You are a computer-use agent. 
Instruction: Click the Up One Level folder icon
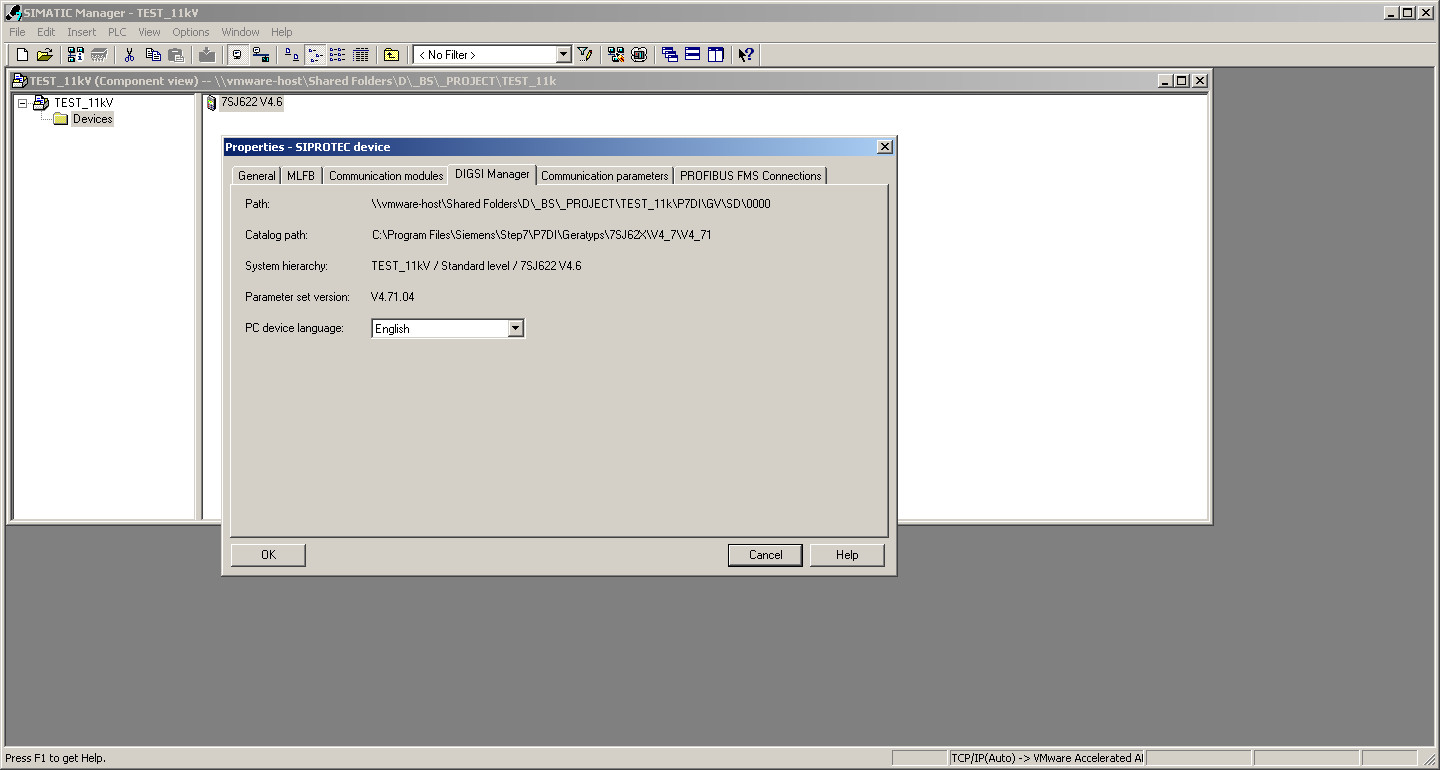392,55
